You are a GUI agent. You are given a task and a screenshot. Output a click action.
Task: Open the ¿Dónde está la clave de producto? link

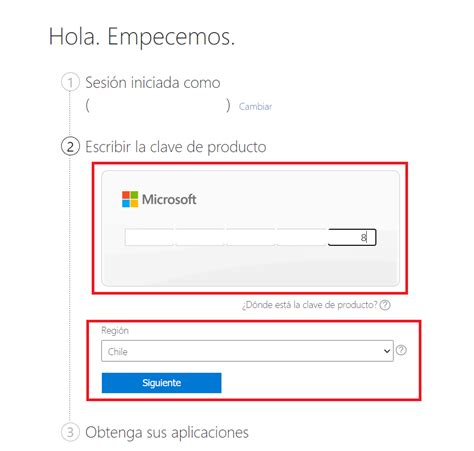(310, 305)
